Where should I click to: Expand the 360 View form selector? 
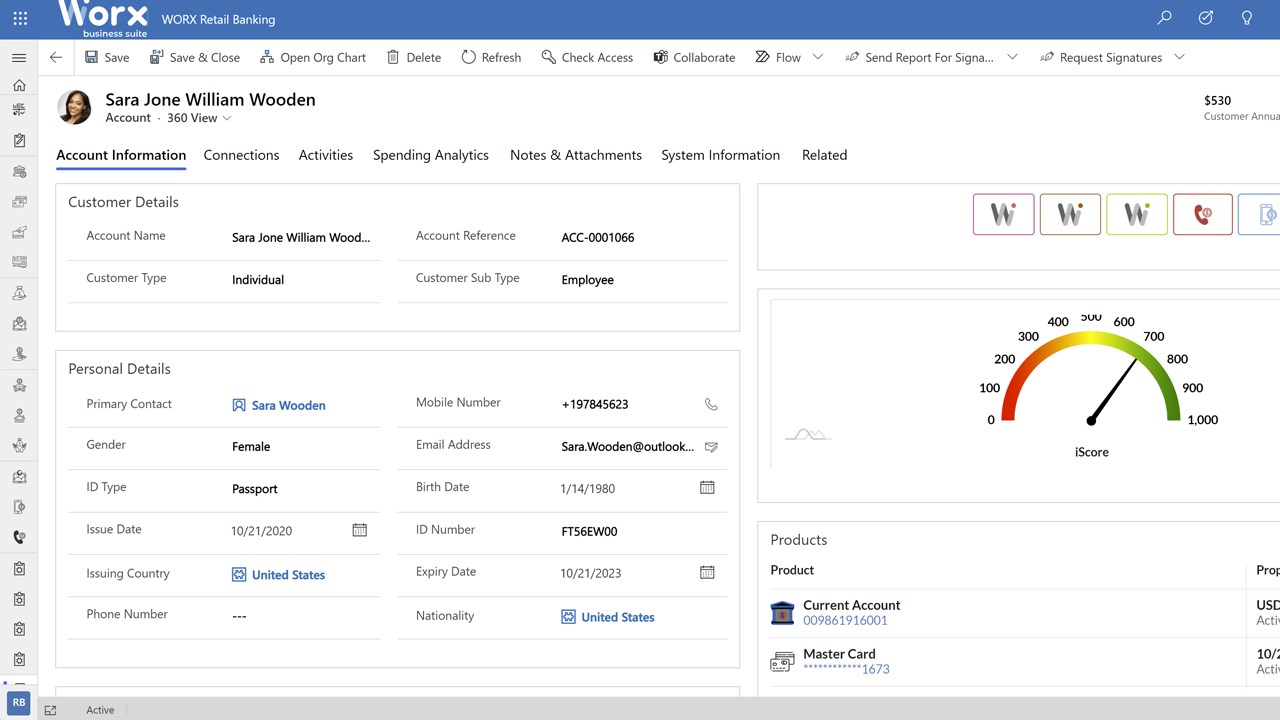[x=227, y=118]
